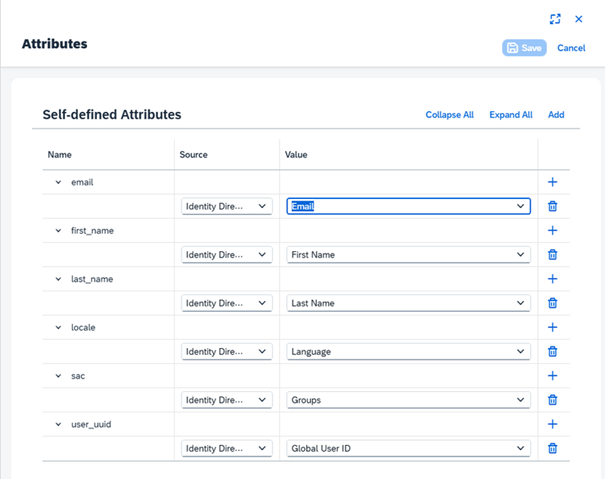Collapse the email attribute row
Image resolution: width=605 pixels, height=479 pixels.
coord(58,182)
